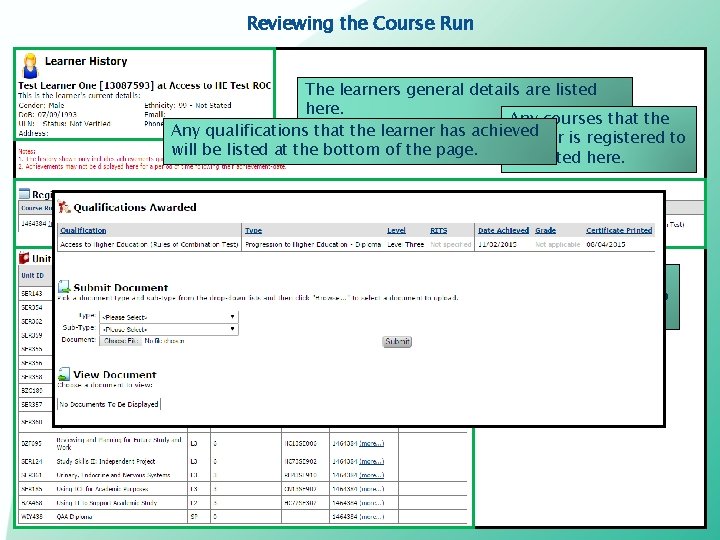Open the document Type dropdown

coord(169,317)
